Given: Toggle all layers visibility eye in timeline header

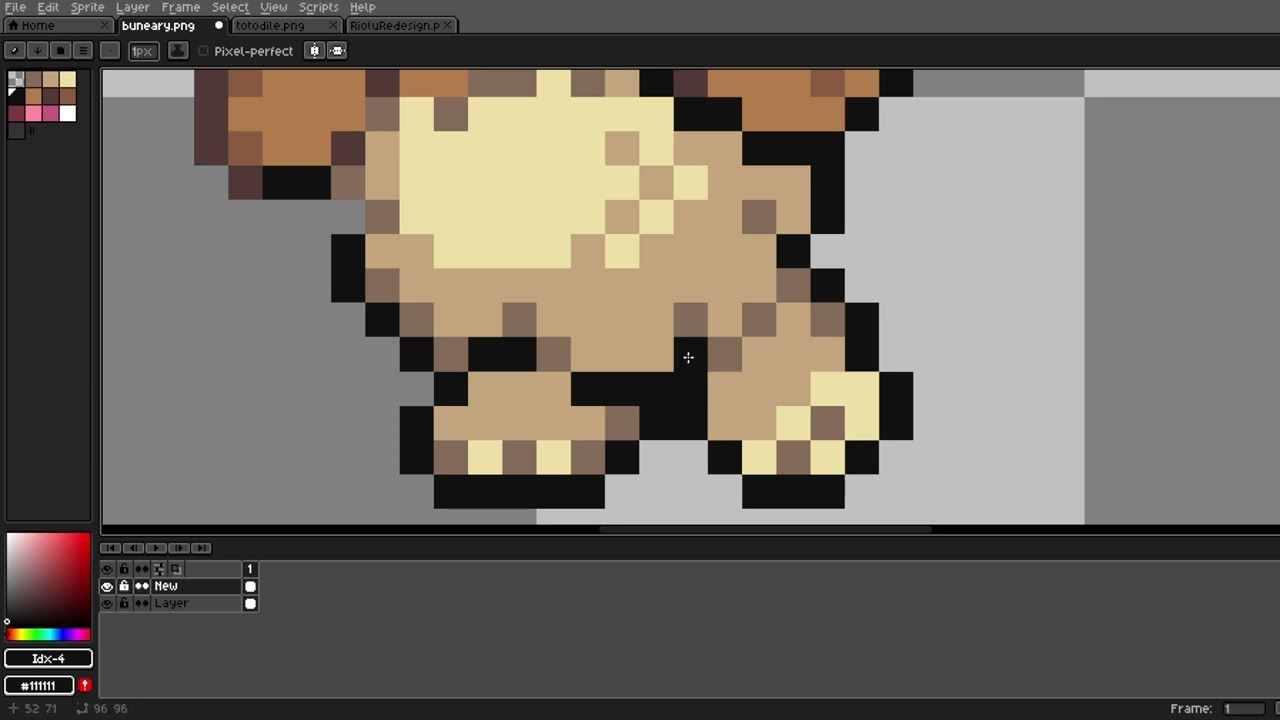Looking at the screenshot, I should pyautogui.click(x=107, y=569).
